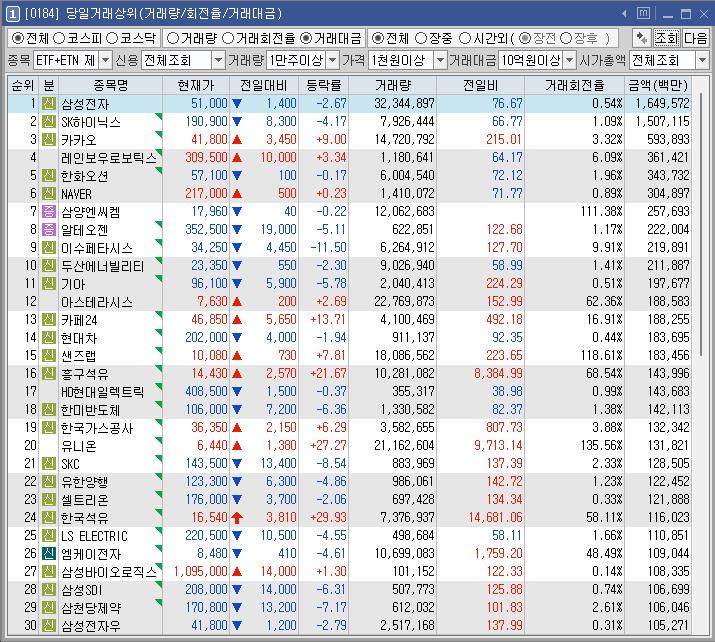Click the 조회 search button
The width and height of the screenshot is (715, 642).
pos(667,38)
